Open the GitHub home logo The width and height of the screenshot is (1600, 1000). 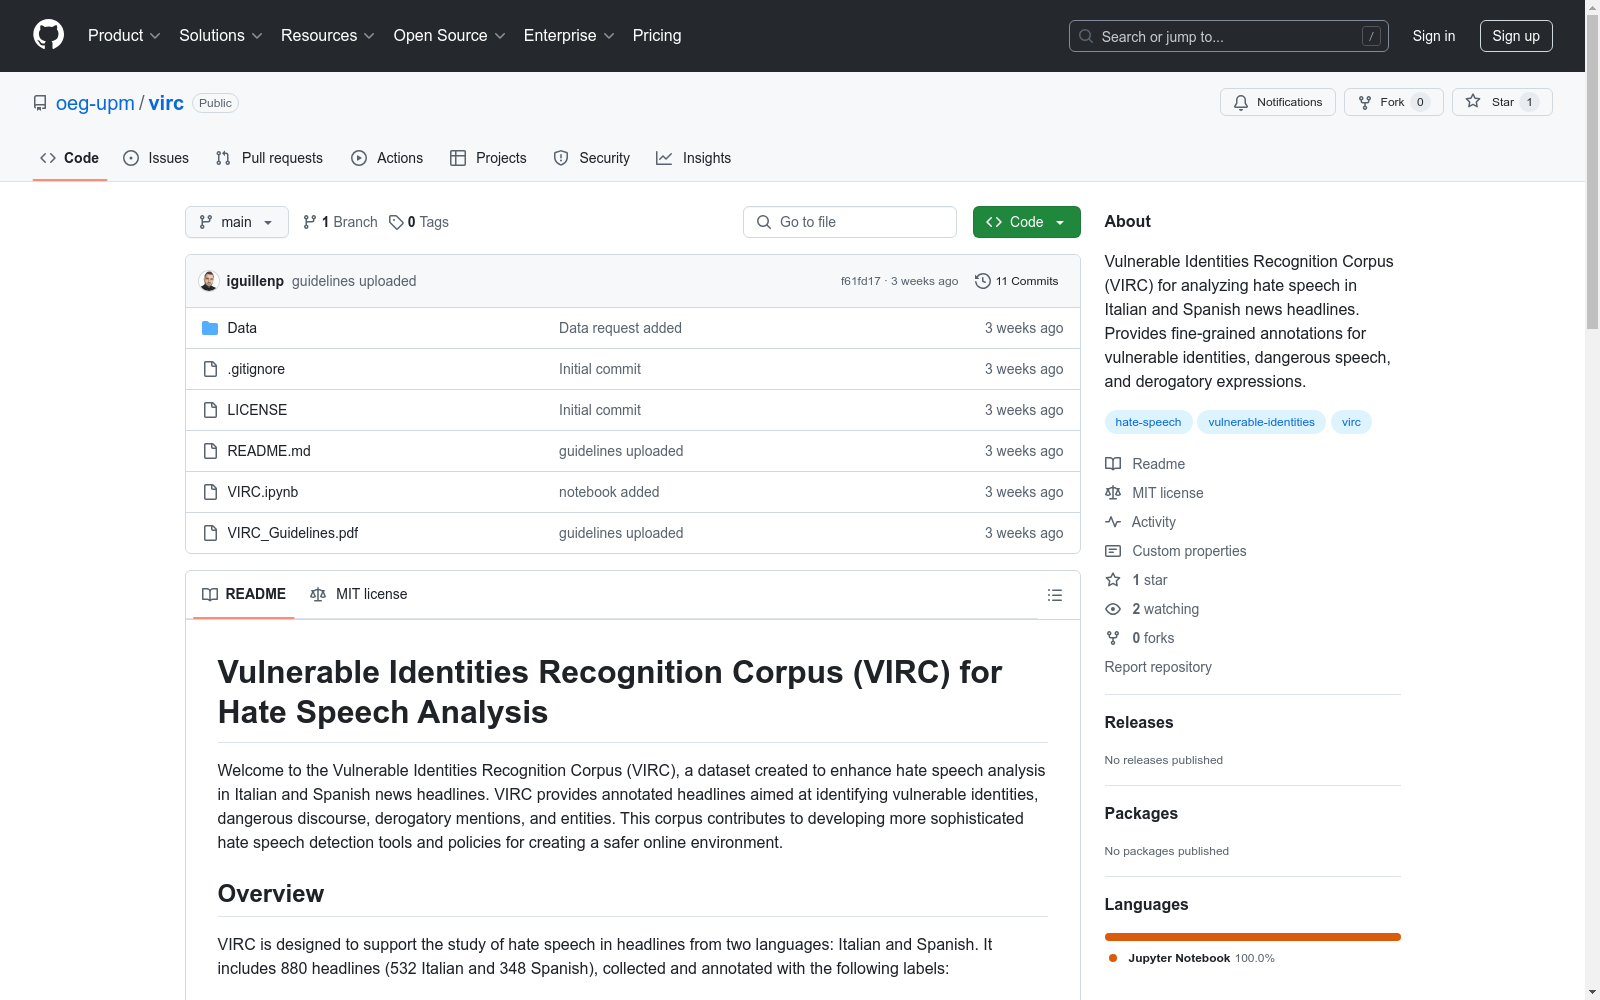pyautogui.click(x=48, y=35)
